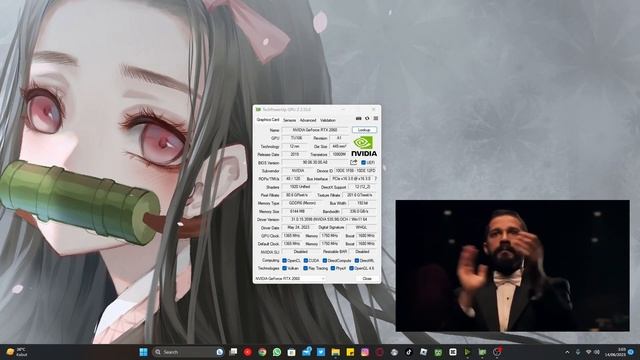Open WhatsApp from the taskbar
Image resolution: width=640 pixels, height=360 pixels.
point(277,352)
